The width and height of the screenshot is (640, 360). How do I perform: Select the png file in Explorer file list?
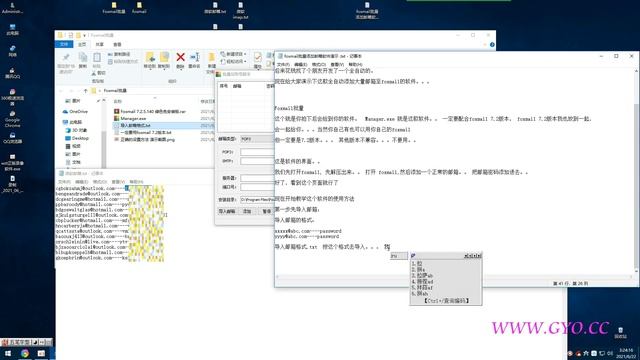click(x=144, y=140)
